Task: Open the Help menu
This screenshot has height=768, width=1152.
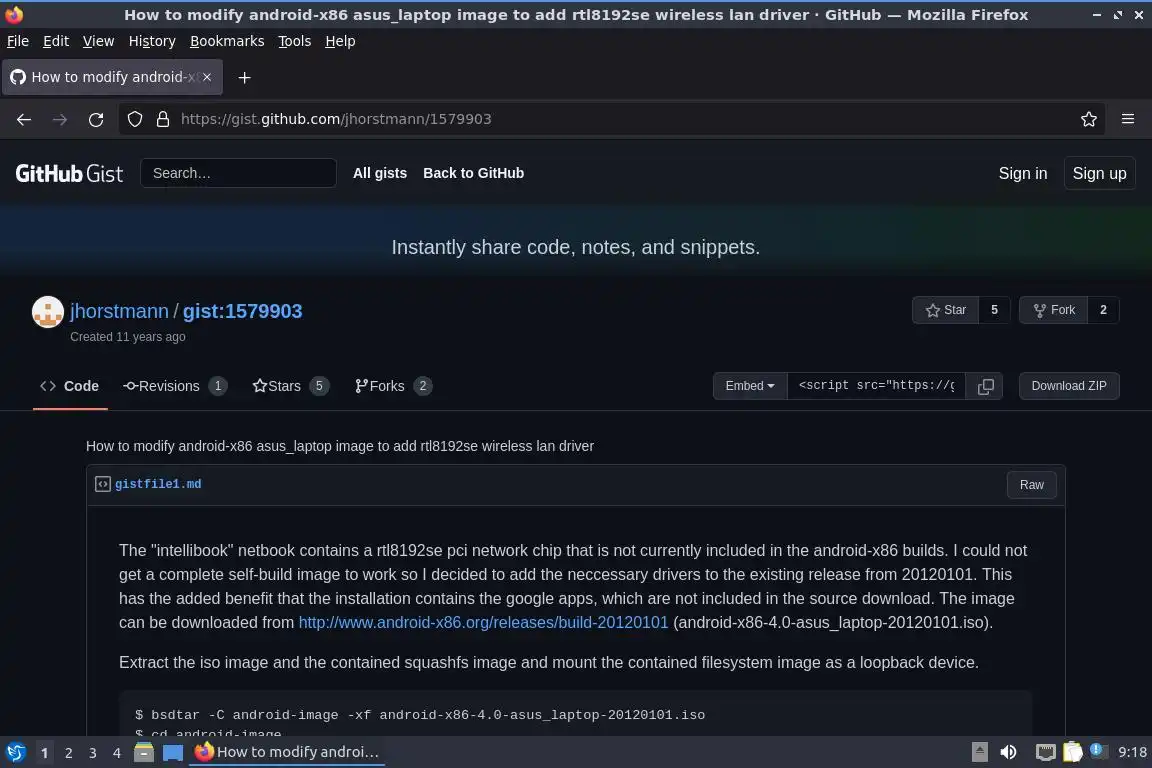Action: pyautogui.click(x=340, y=41)
